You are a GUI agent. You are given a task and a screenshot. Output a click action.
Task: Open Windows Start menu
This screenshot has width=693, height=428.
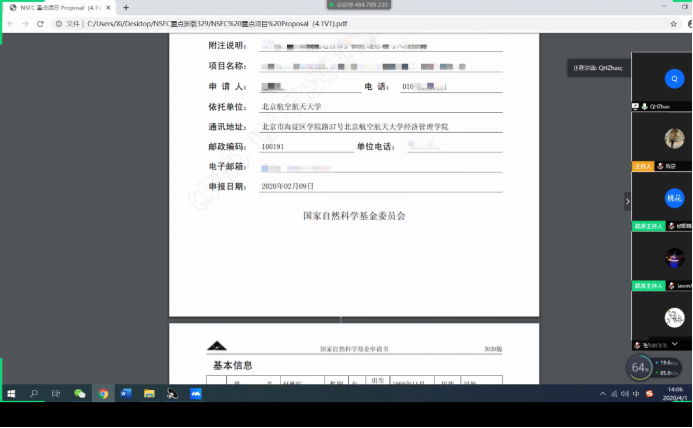pyautogui.click(x=11, y=394)
